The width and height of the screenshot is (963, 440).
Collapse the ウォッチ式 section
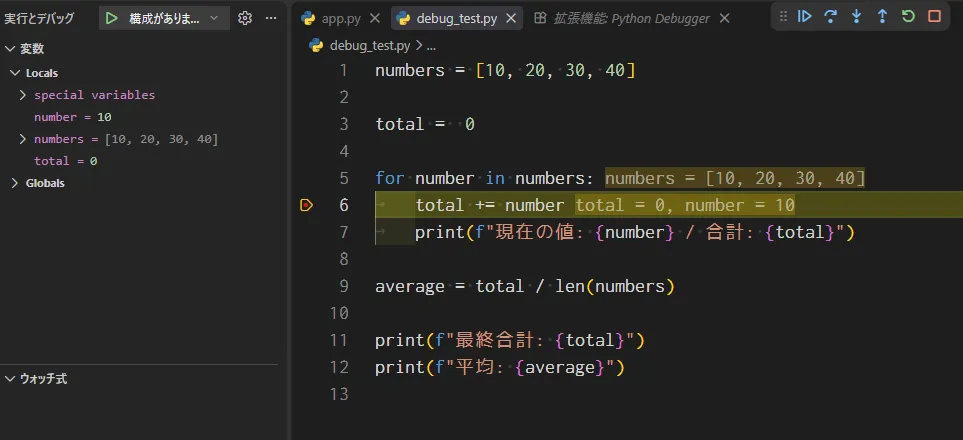point(10,379)
